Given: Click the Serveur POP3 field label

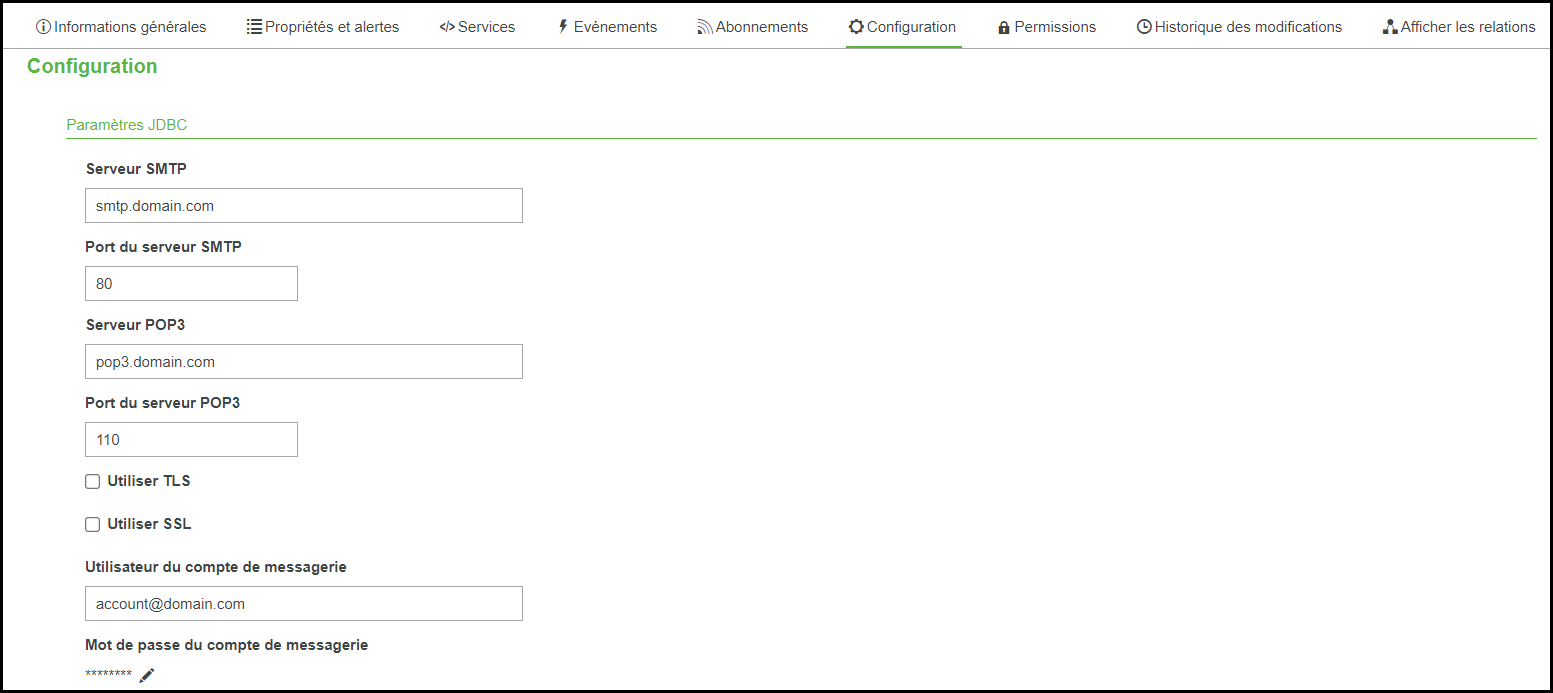Looking at the screenshot, I should 135,325.
